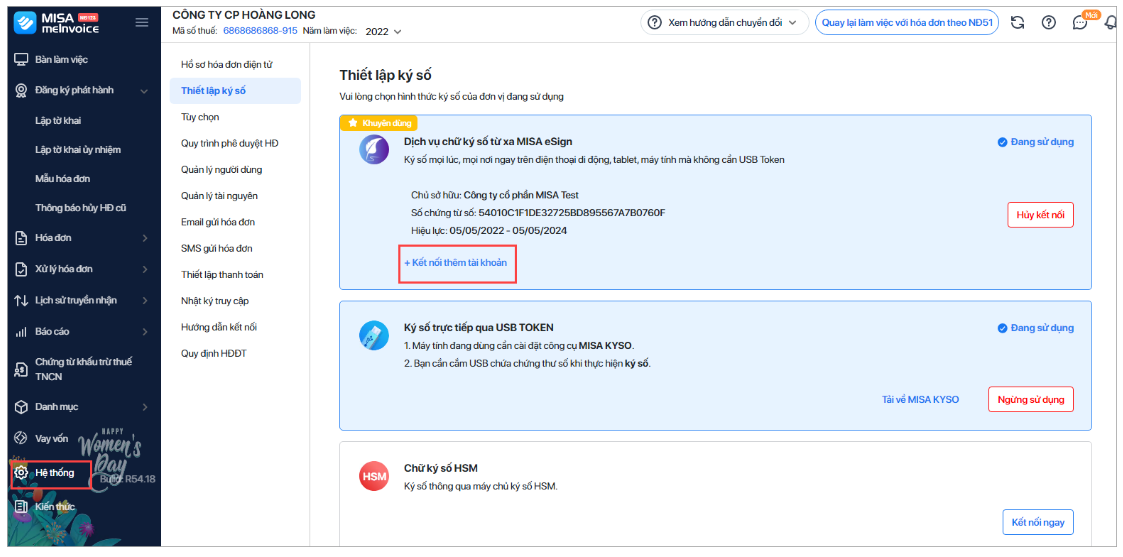Image resolution: width=1123 pixels, height=557 pixels.
Task: Open help via question mark icon
Action: tap(1049, 22)
